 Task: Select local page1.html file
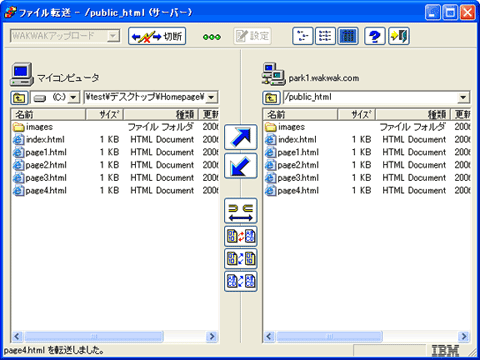[39, 152]
